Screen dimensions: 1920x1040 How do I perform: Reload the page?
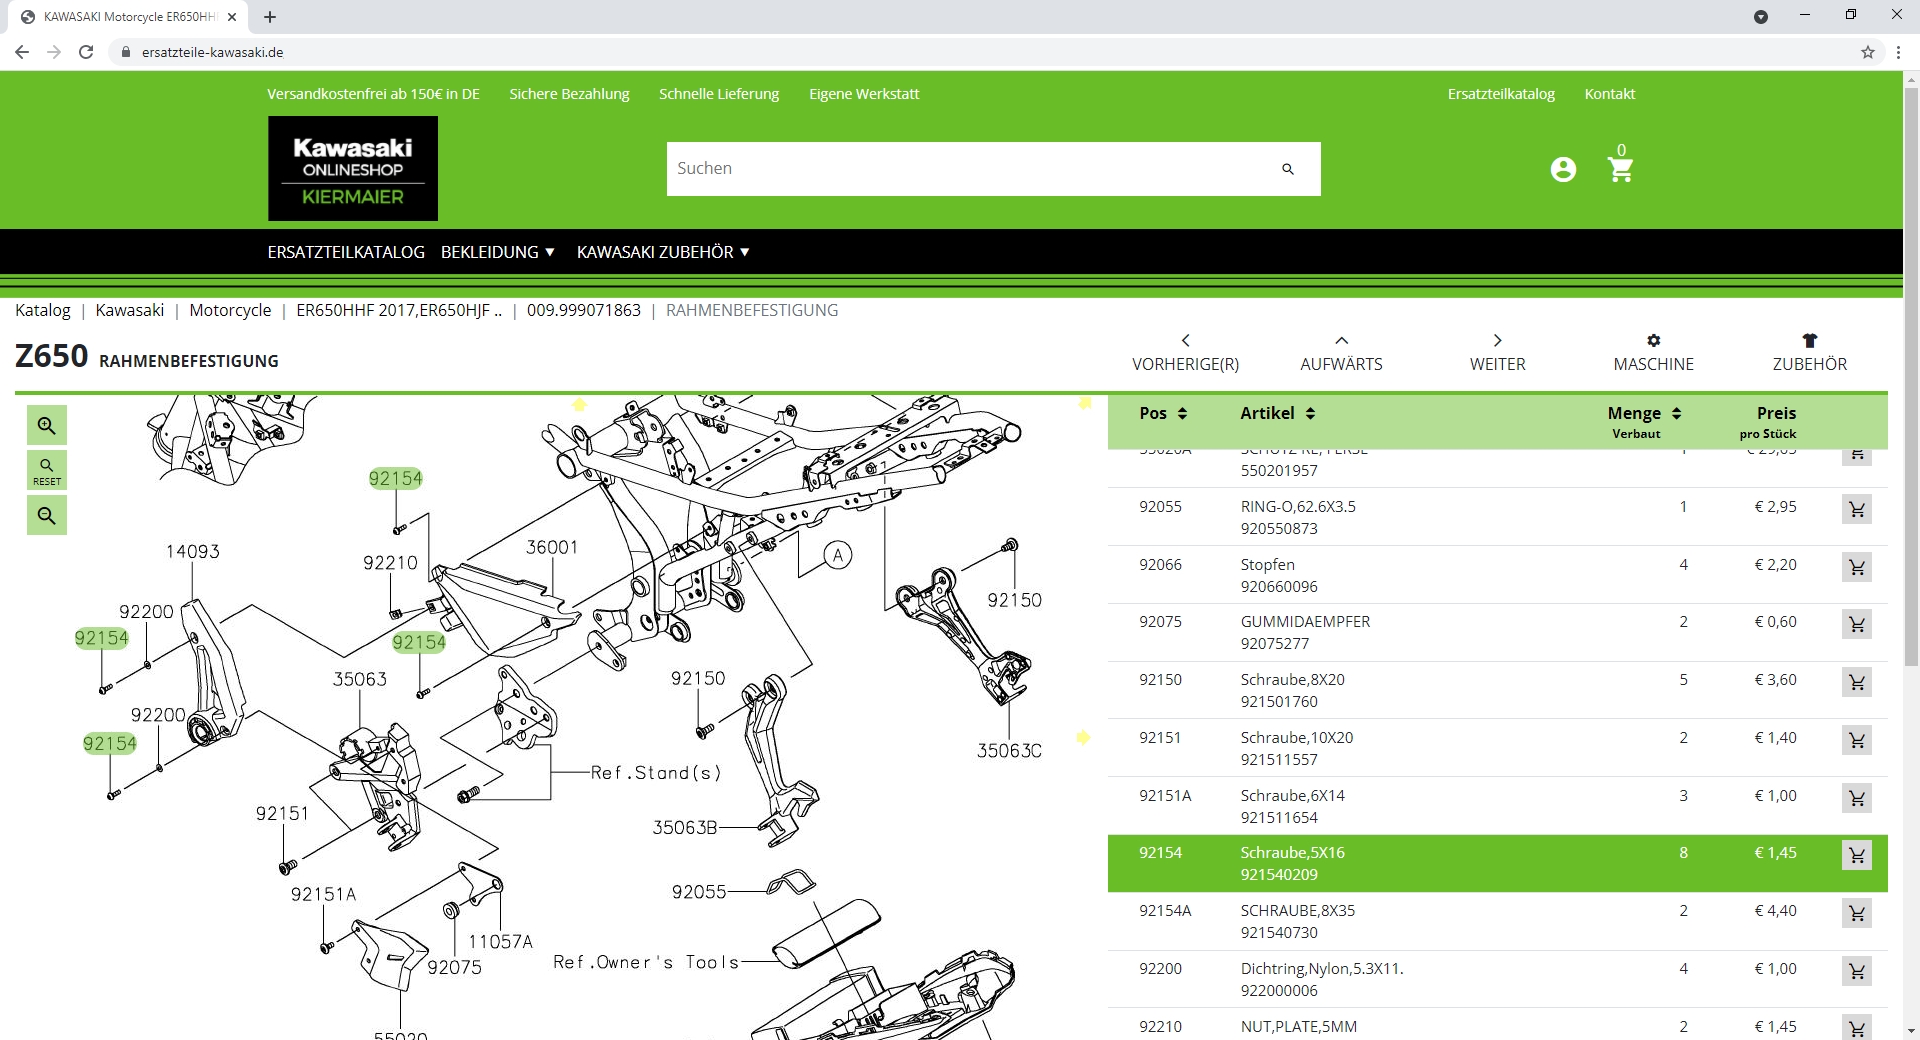86,52
